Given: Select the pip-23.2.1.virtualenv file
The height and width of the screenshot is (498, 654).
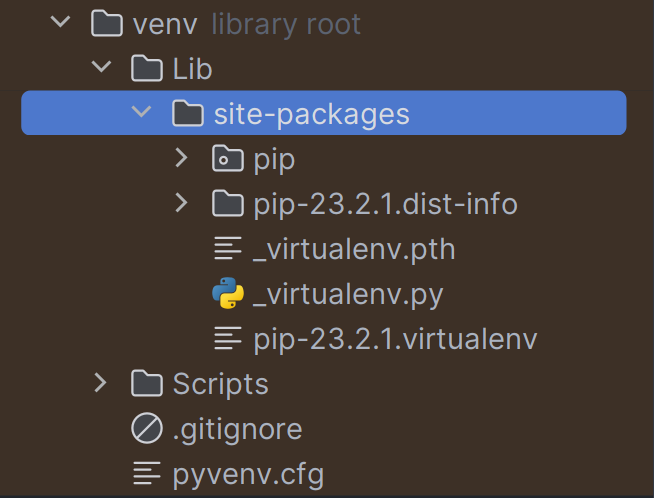Looking at the screenshot, I should [x=395, y=339].
